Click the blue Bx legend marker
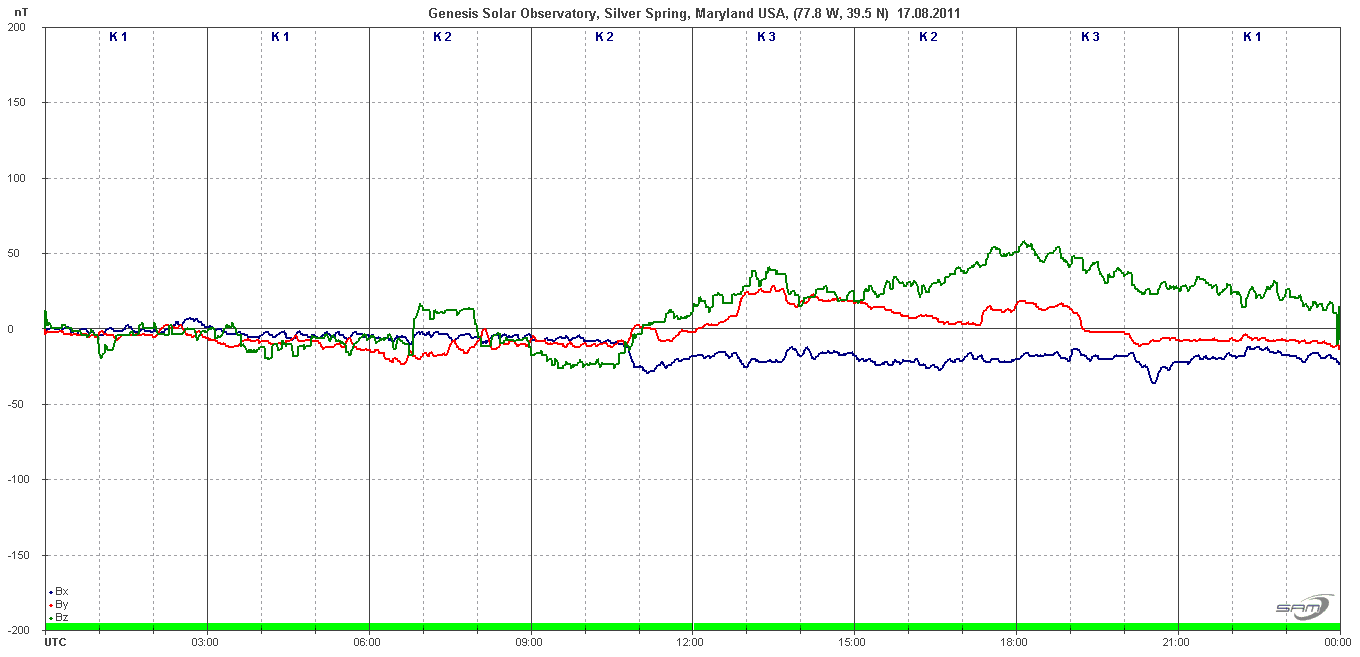This screenshot has height=657, width=1360. [51, 592]
